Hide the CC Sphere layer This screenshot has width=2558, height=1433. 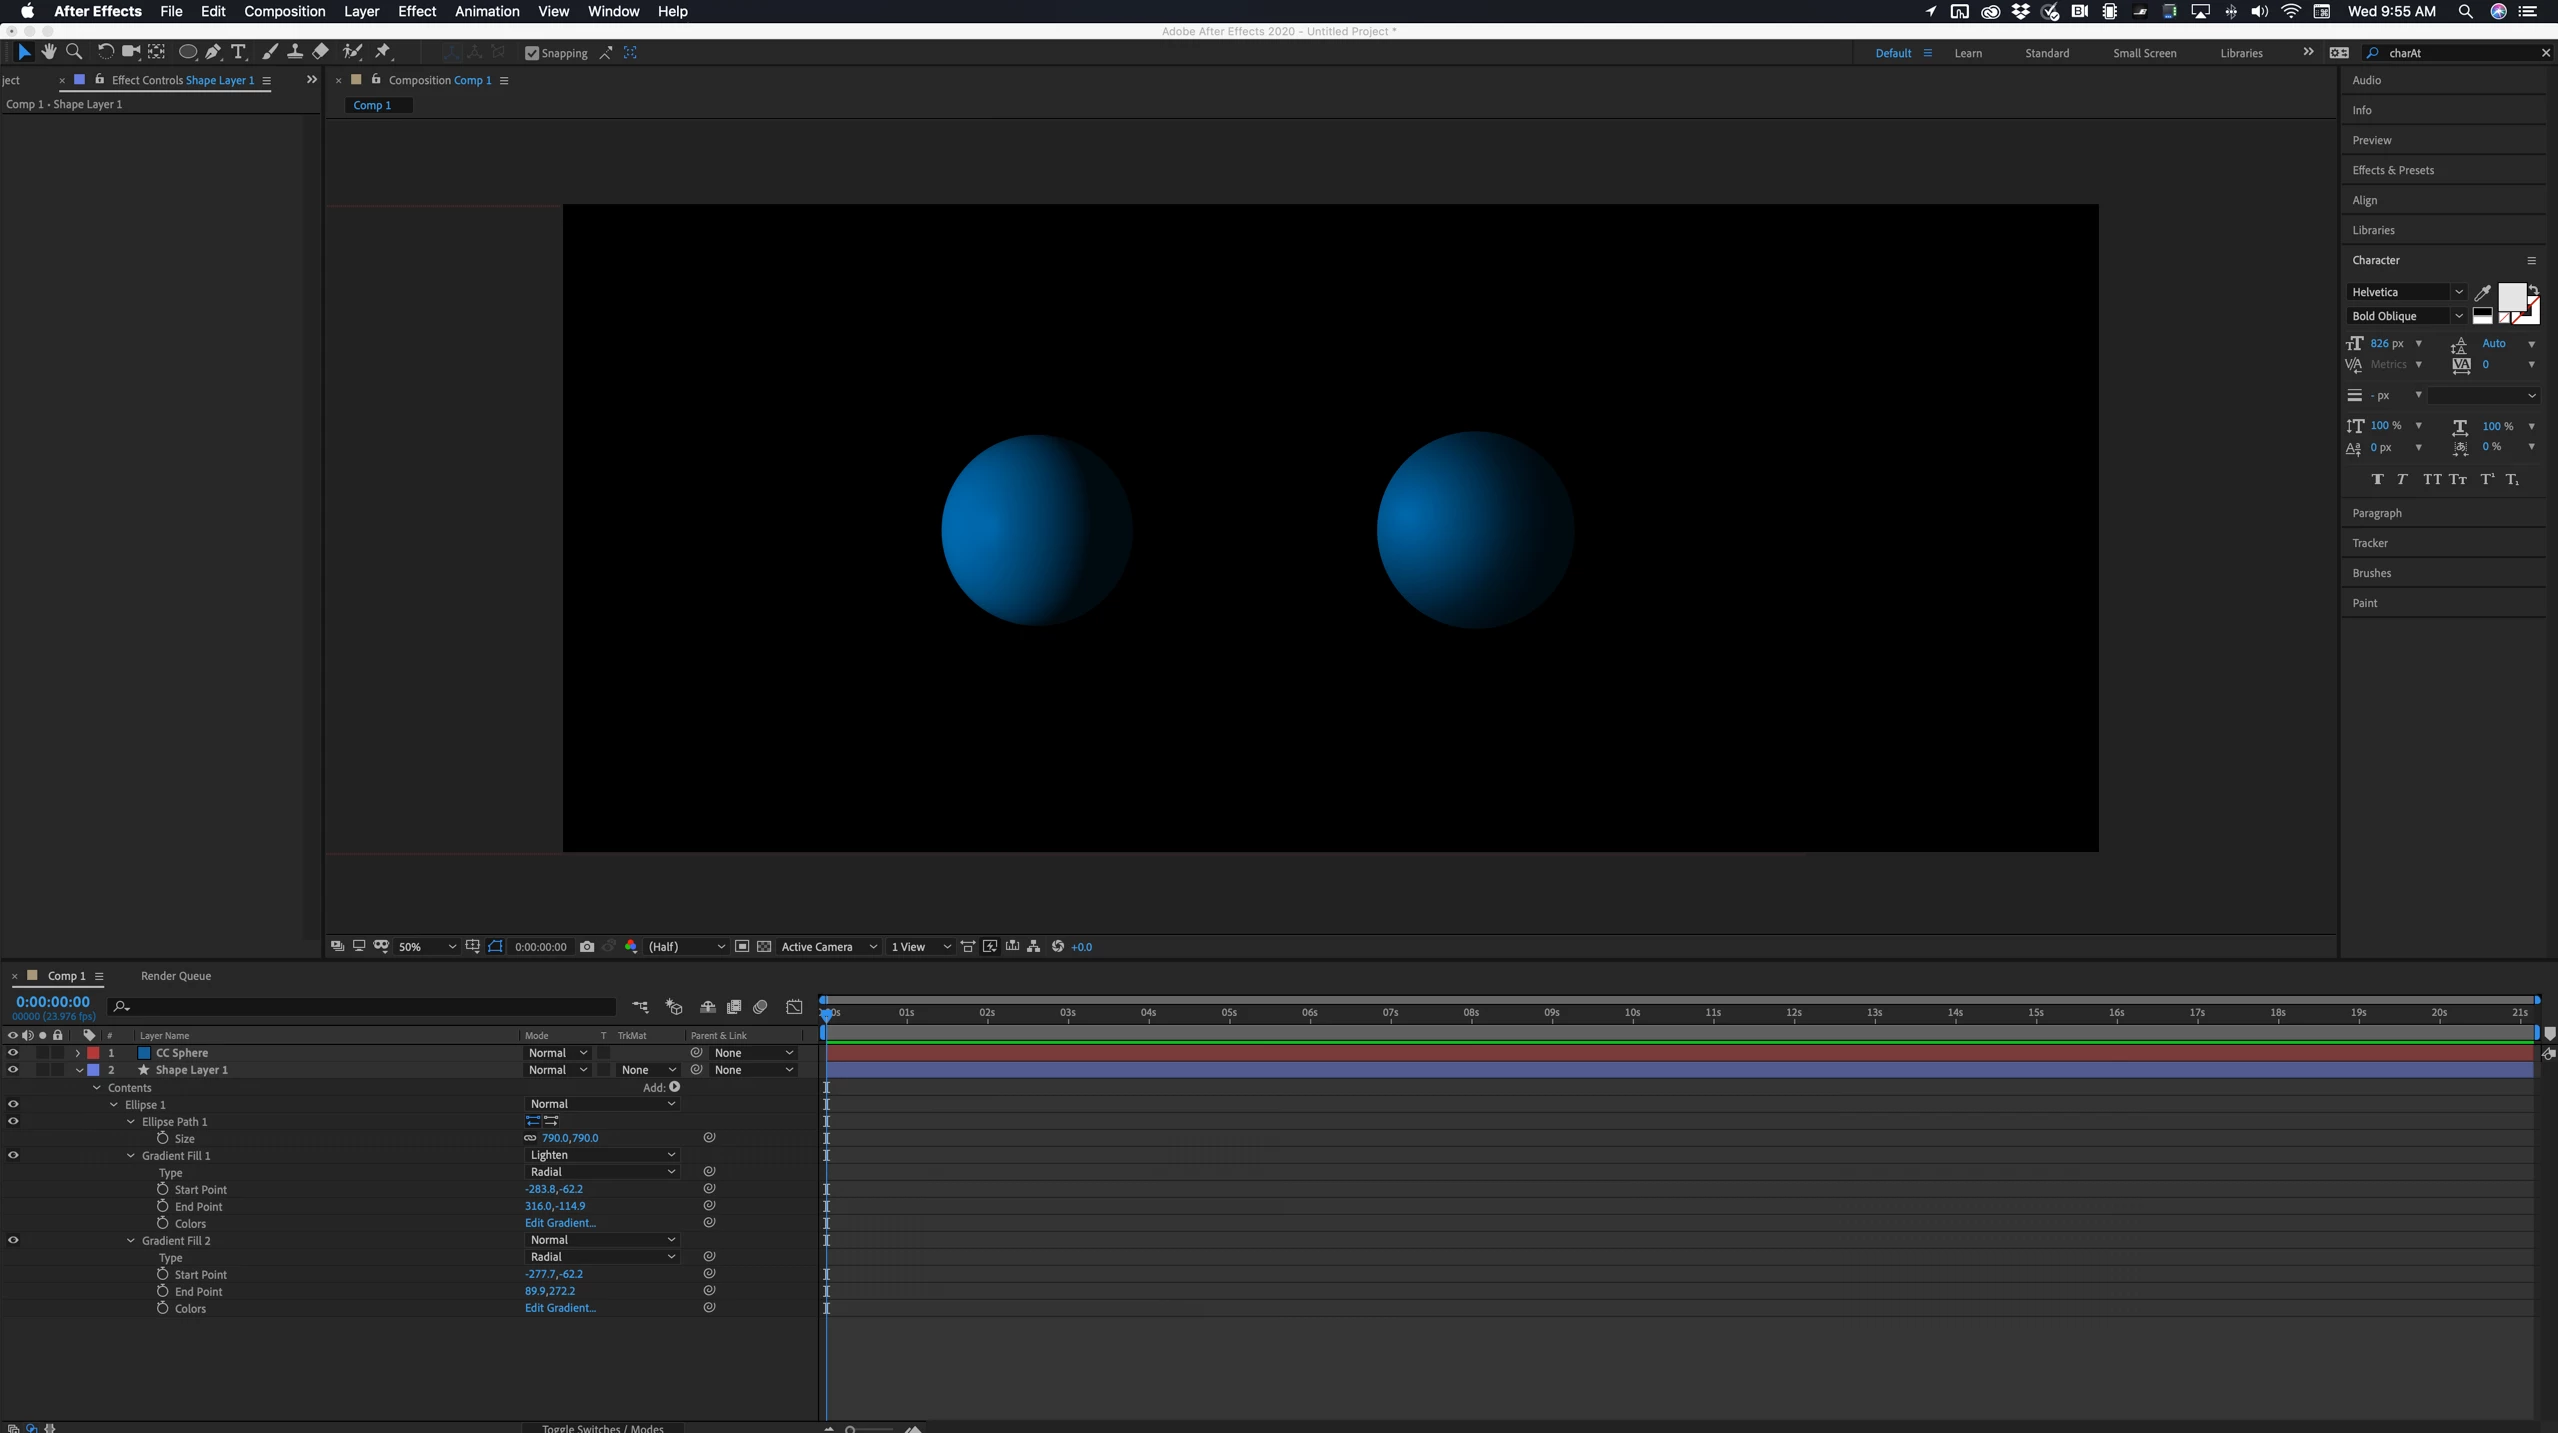(13, 1052)
